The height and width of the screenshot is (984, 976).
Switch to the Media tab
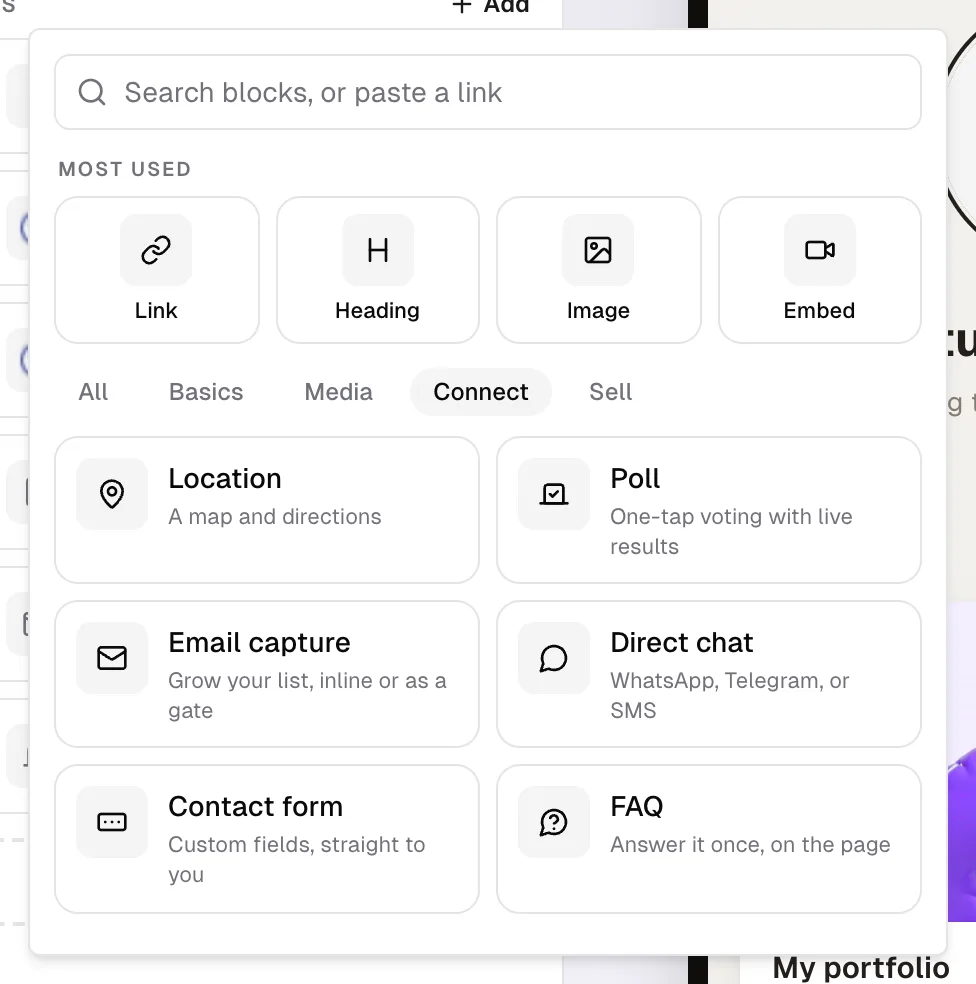tap(338, 392)
